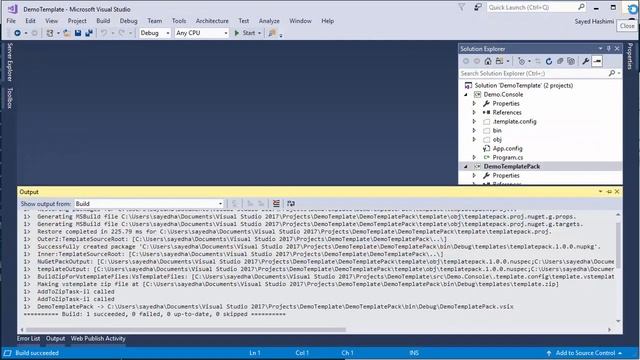
Task: Open the Window menu
Action: 300,21
